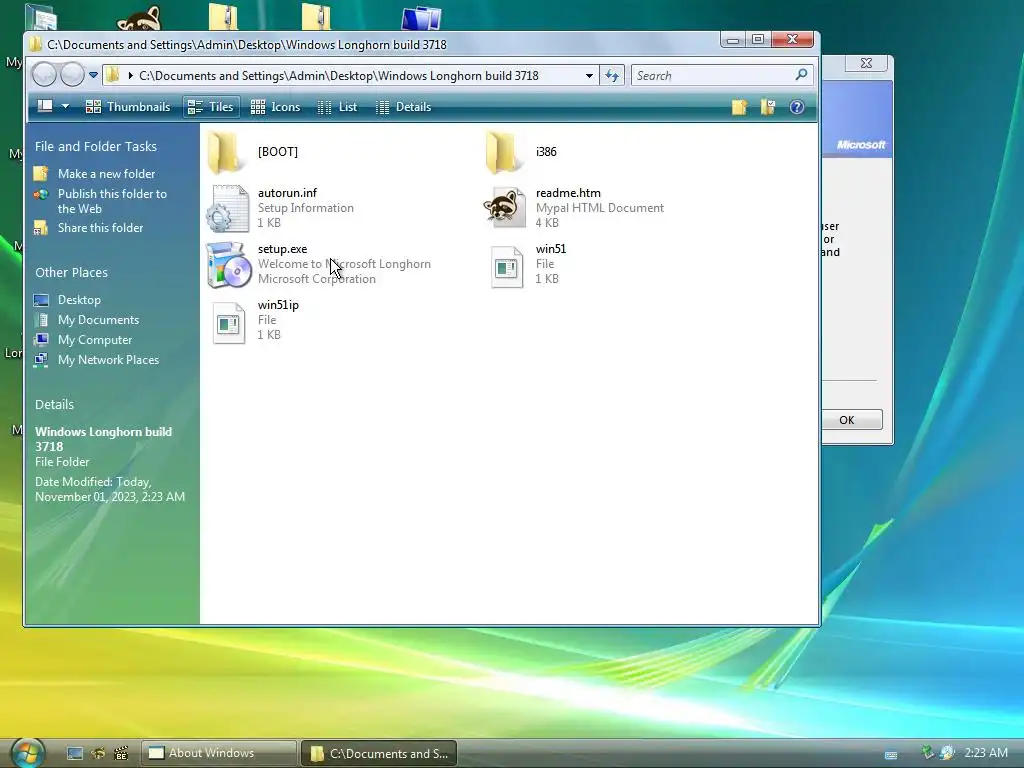This screenshot has width=1024, height=768.
Task: Click Publish this folder to the Web
Action: coord(112,201)
